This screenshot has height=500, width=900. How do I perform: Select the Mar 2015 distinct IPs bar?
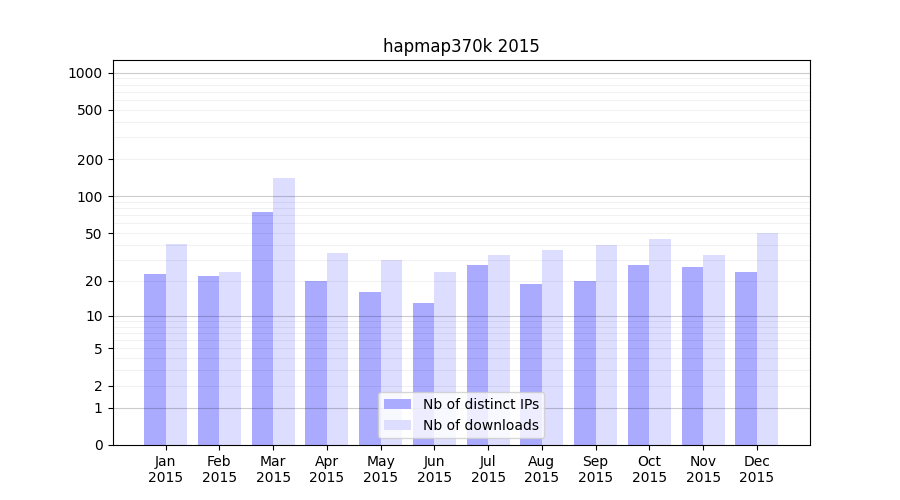(x=262, y=328)
